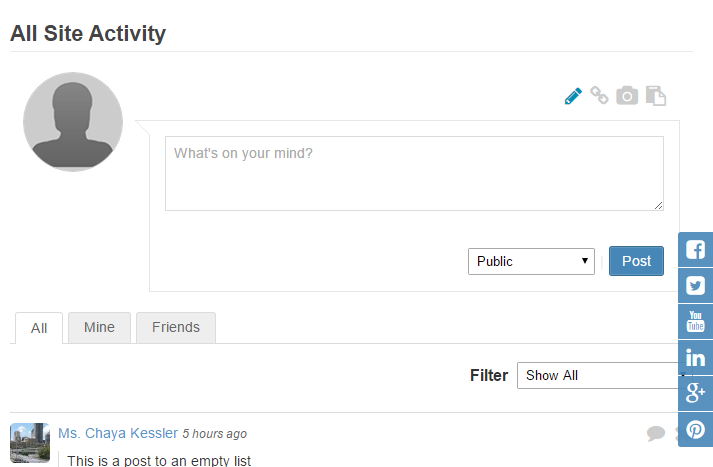Open the Public visibility dropdown
Viewport: 713px width, 467px height.
531,261
